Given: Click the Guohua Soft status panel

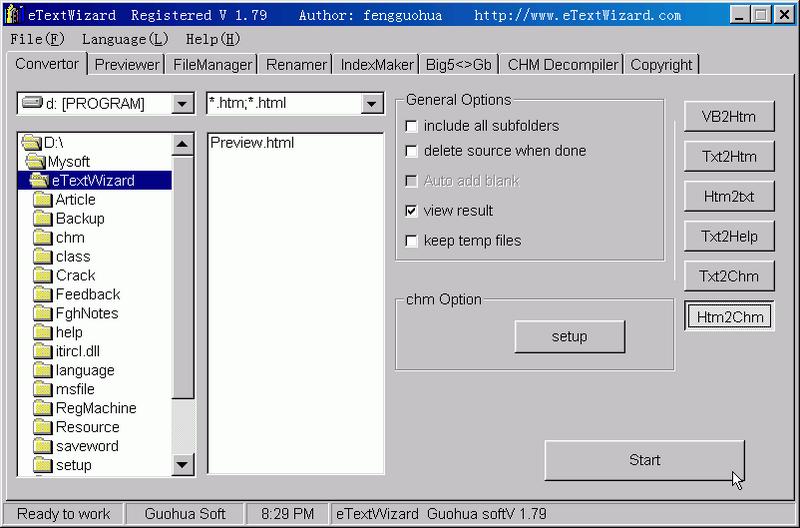Looking at the screenshot, I should tap(185, 514).
